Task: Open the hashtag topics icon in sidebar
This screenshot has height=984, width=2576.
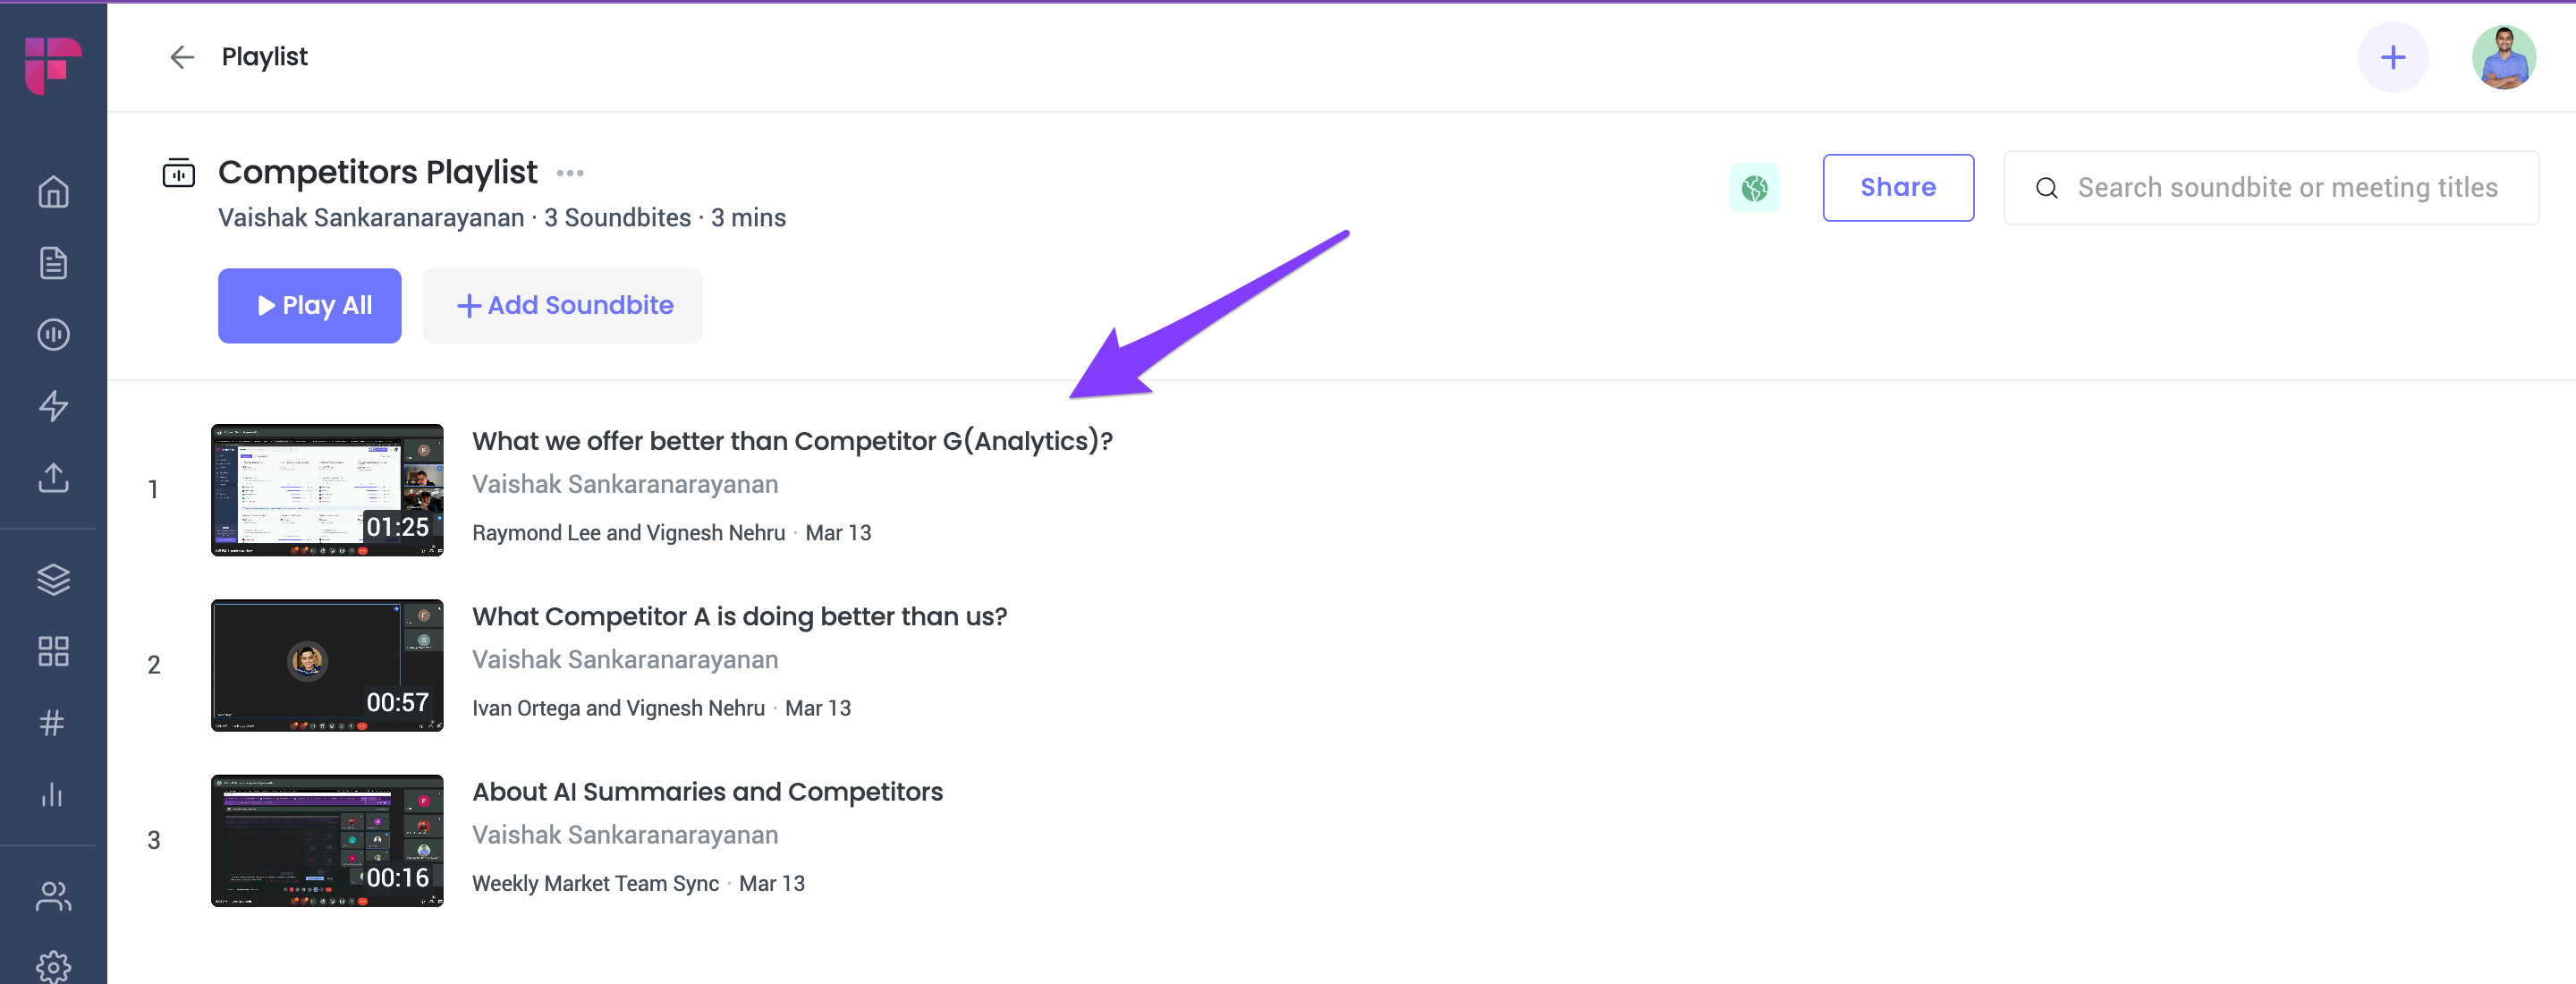Action: pyautogui.click(x=53, y=722)
